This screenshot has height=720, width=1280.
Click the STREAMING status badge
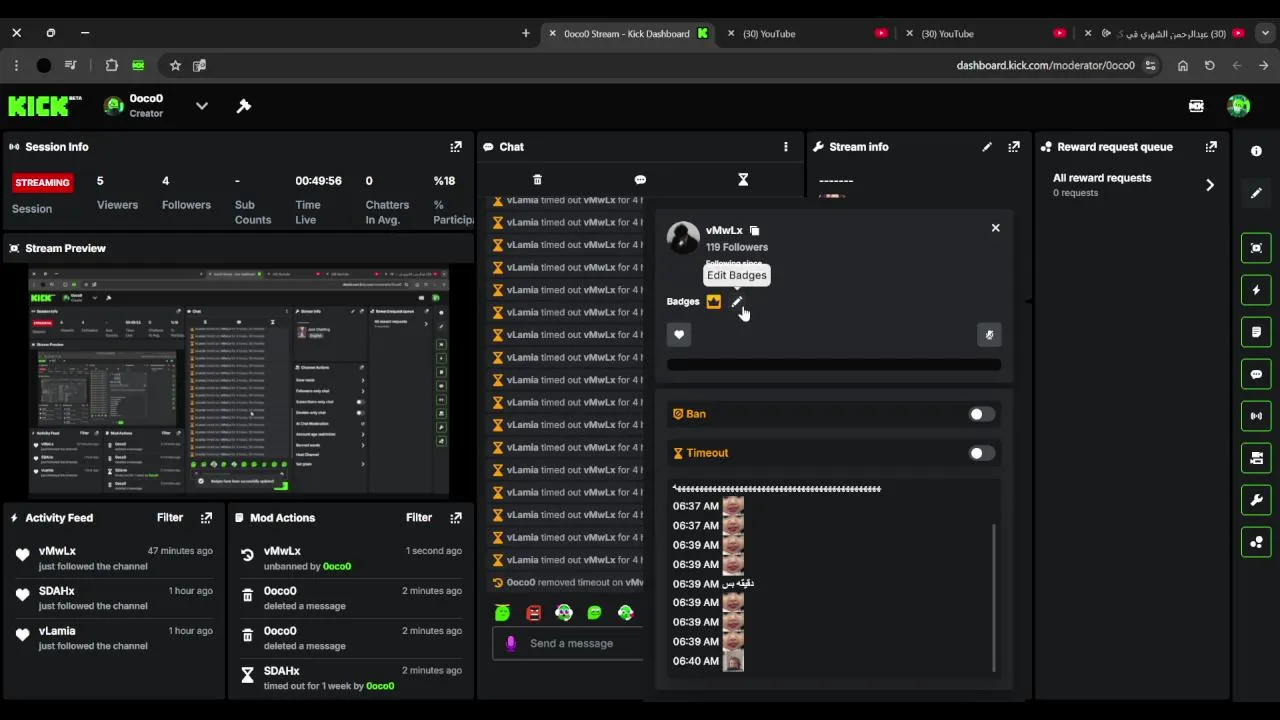click(x=42, y=182)
